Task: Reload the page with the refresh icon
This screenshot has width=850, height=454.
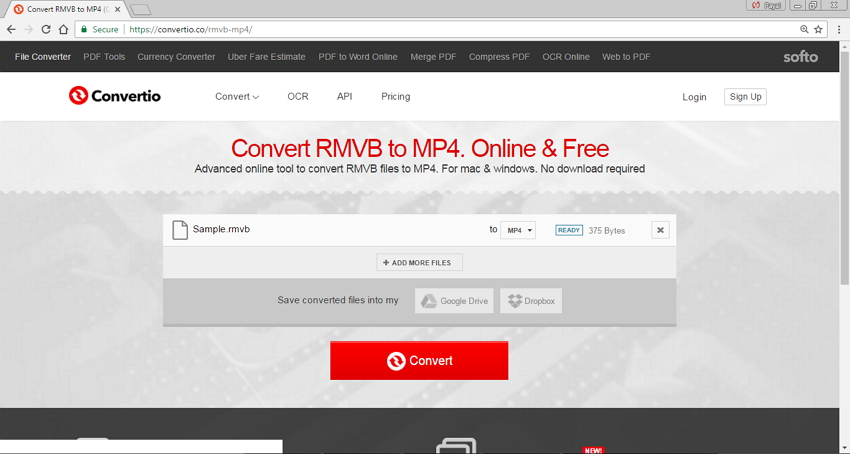Action: [46, 29]
